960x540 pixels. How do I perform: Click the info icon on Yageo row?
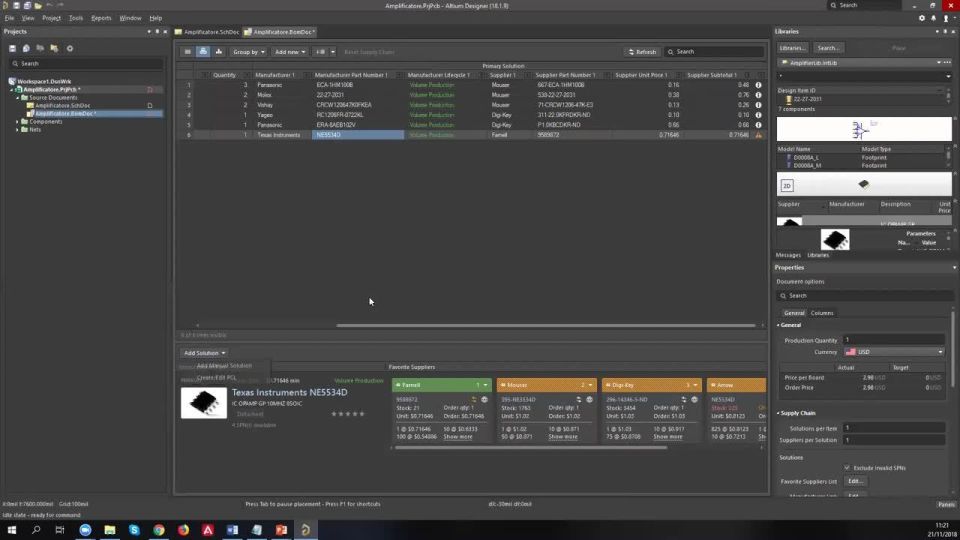(x=758, y=115)
